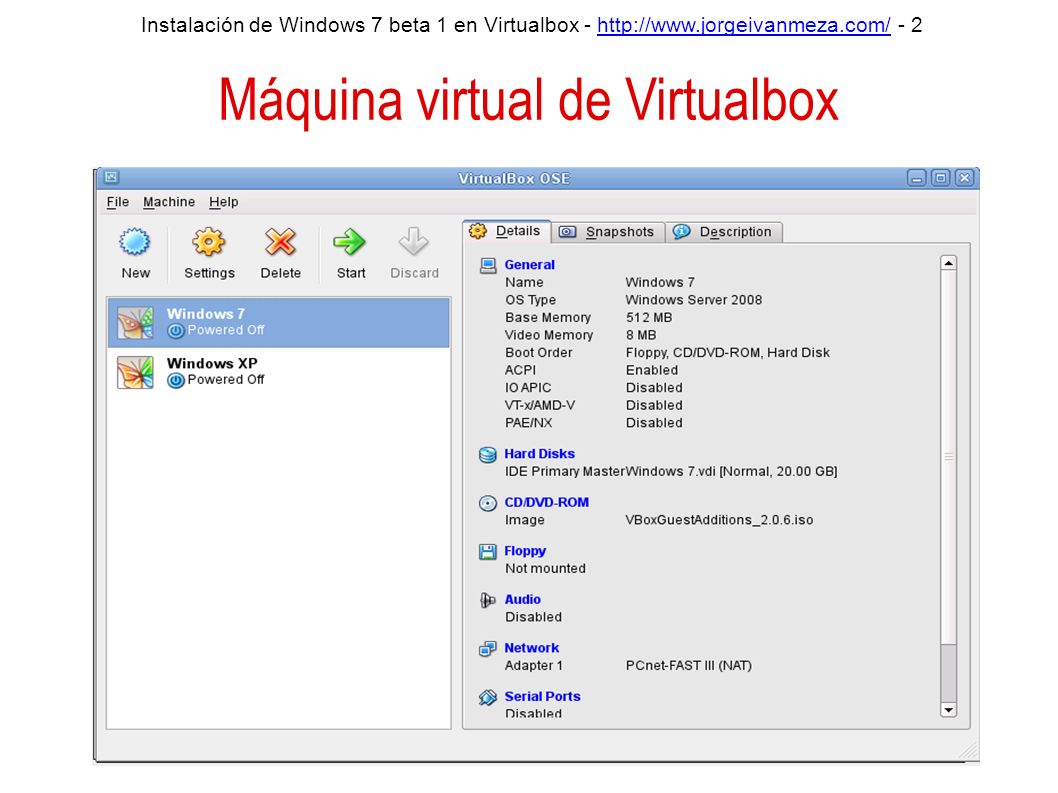Viewport: 1058px width, 793px height.
Task: Click the VirtualBox title bar window icon
Action: coord(111,177)
